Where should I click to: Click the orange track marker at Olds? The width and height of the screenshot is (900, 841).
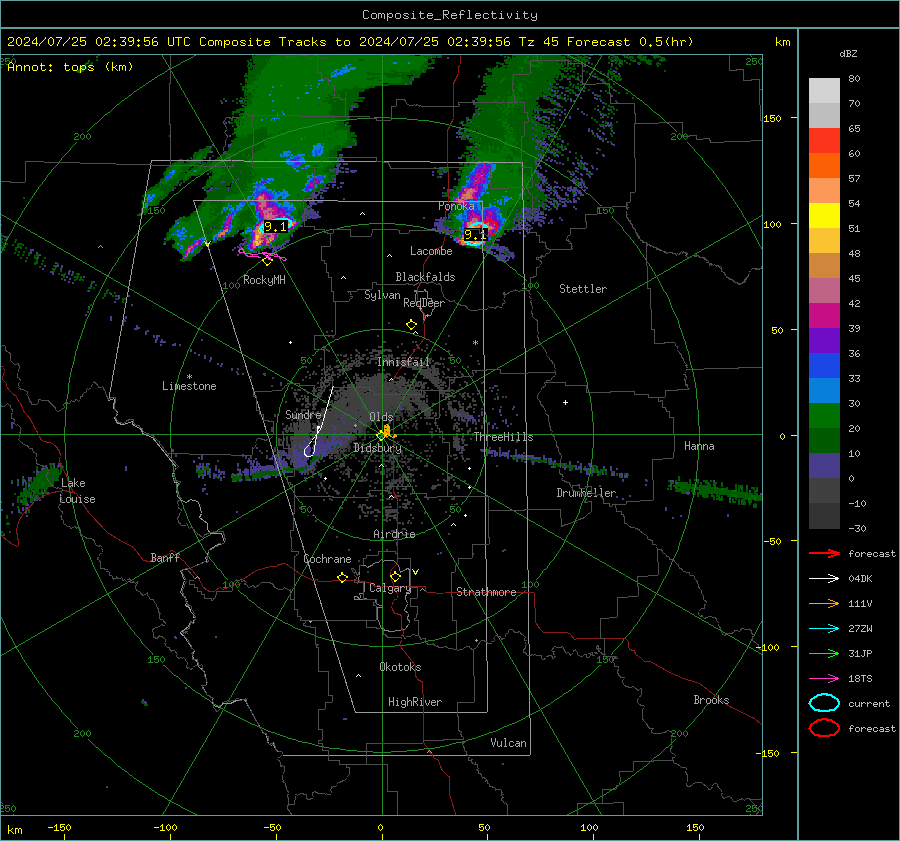click(x=389, y=431)
